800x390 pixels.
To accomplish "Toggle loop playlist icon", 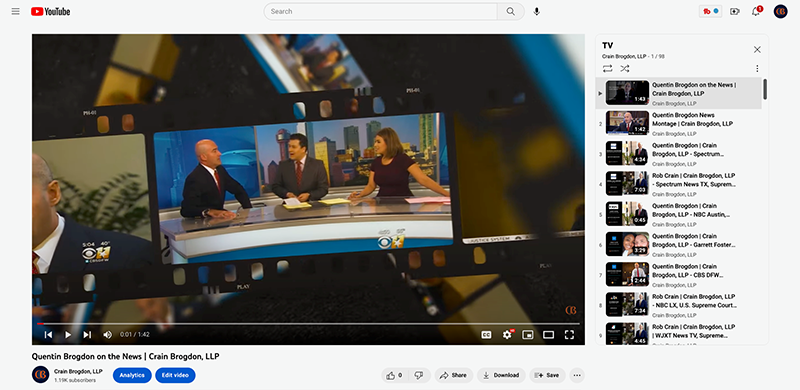I will click(607, 68).
